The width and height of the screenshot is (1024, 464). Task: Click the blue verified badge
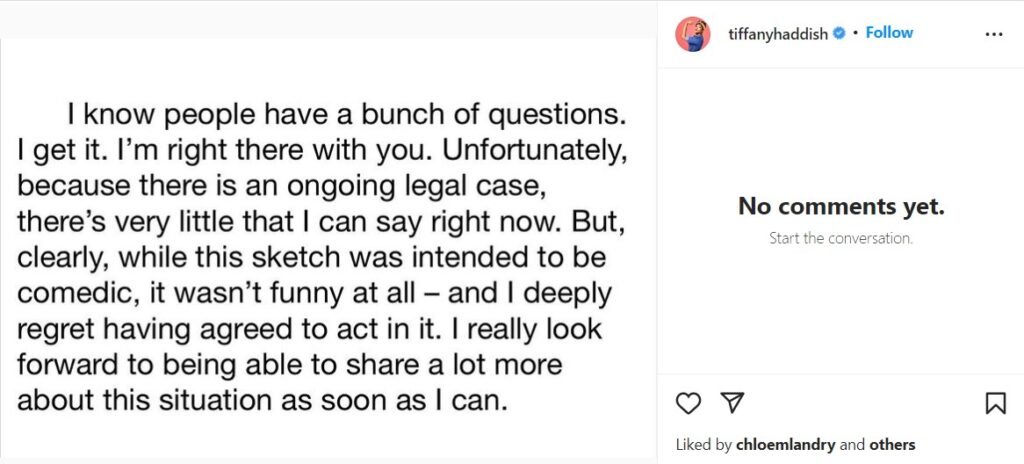pos(839,33)
